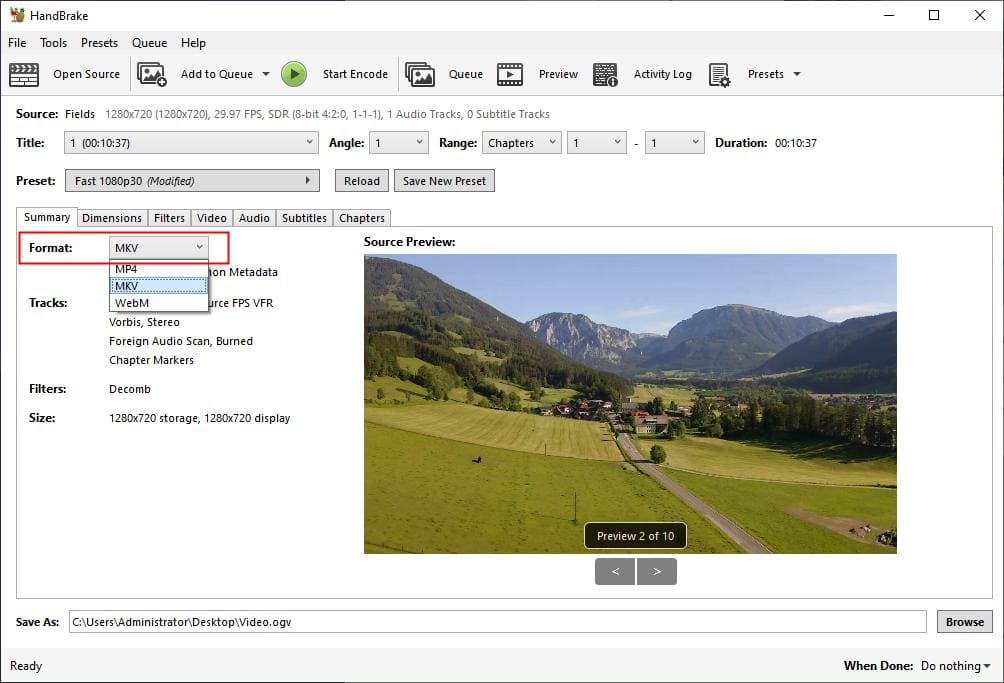Open the start chapter dropdown
This screenshot has height=683, width=1004.
coord(596,143)
